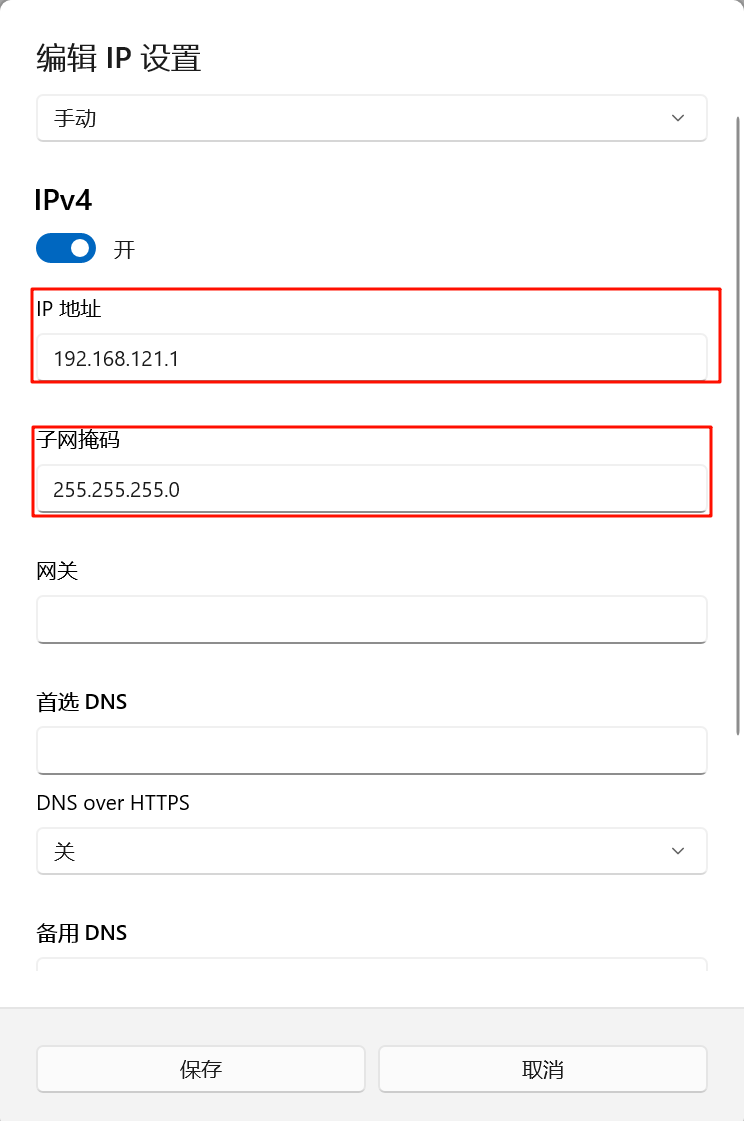Open the DNS over HTTPS dropdown
This screenshot has height=1121, width=744.
[x=372, y=851]
